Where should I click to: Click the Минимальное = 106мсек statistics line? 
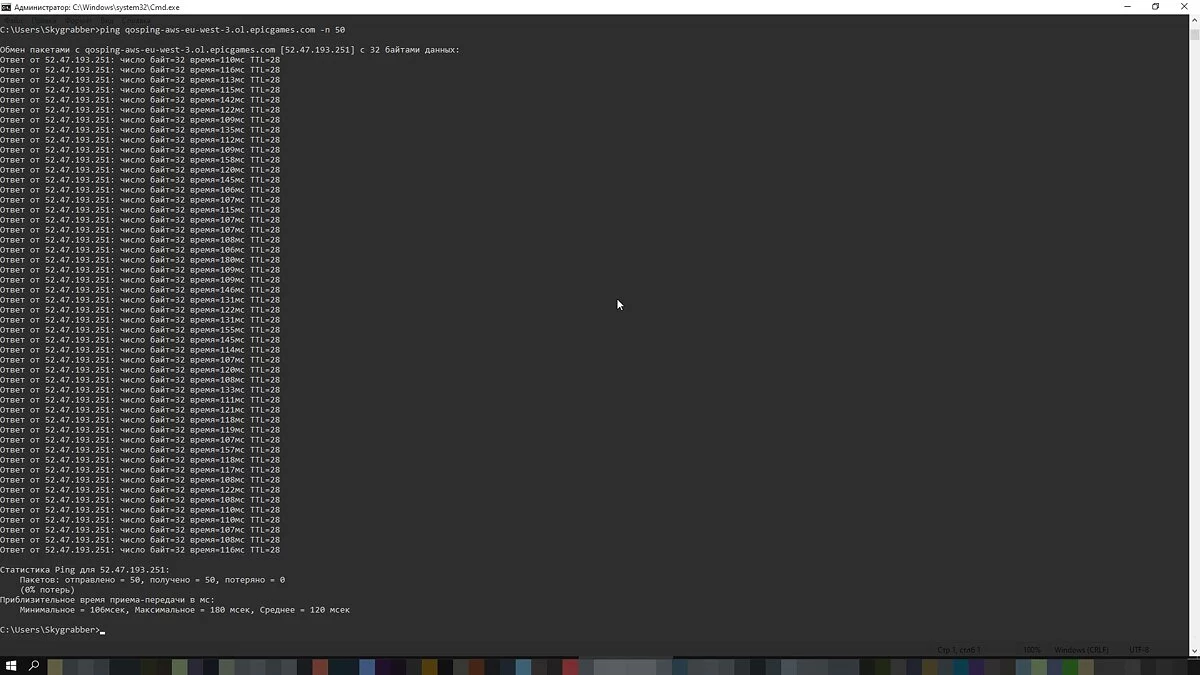[185, 610]
